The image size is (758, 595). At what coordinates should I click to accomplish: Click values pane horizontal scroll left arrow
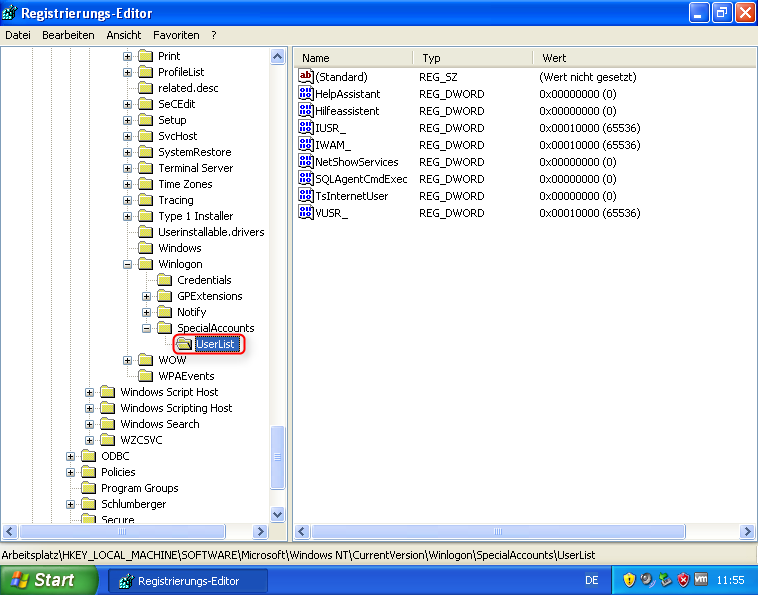[302, 532]
